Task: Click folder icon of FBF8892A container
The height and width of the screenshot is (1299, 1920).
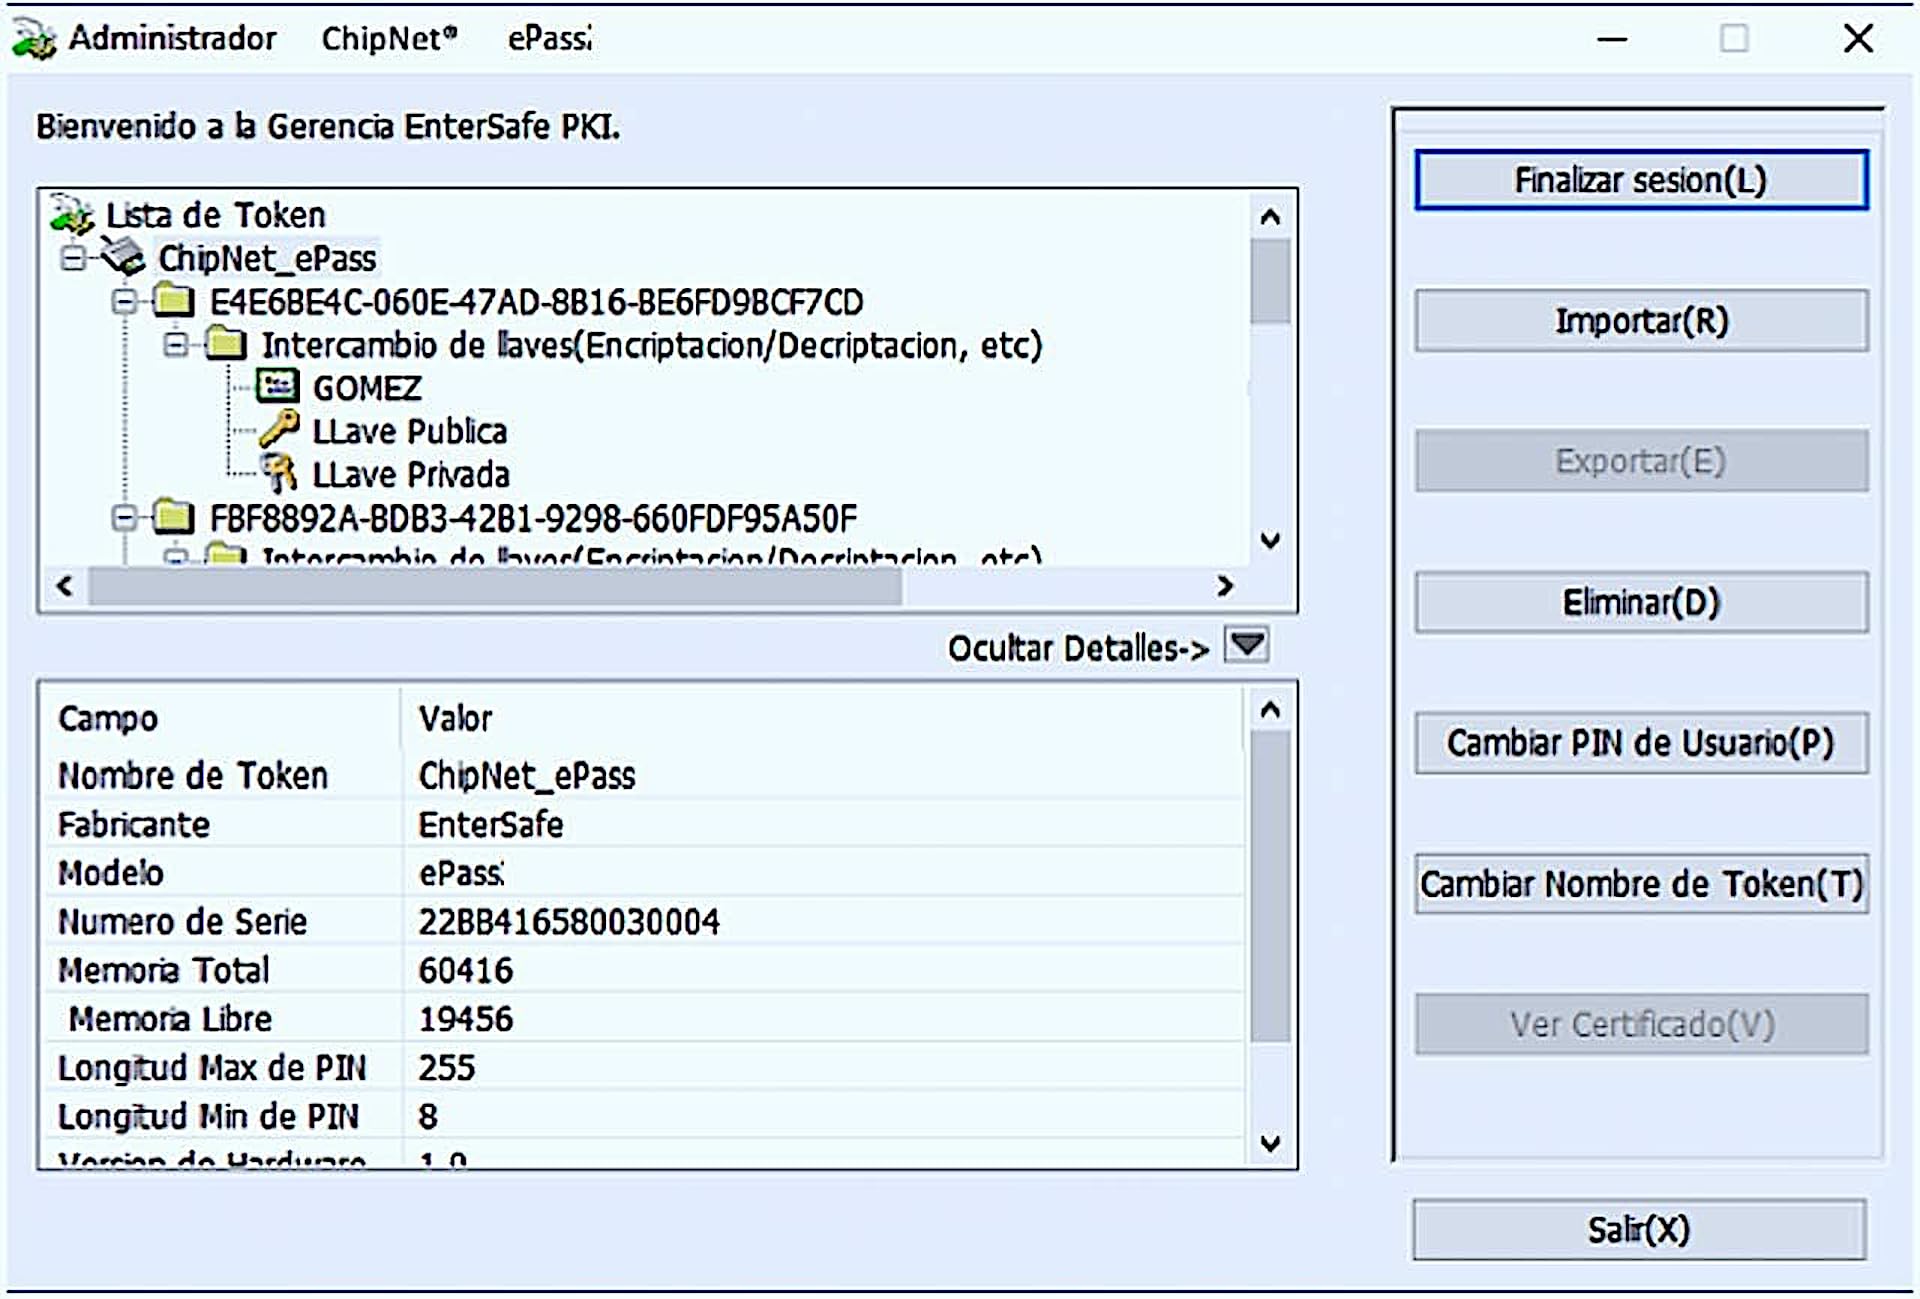Action: click(x=173, y=517)
